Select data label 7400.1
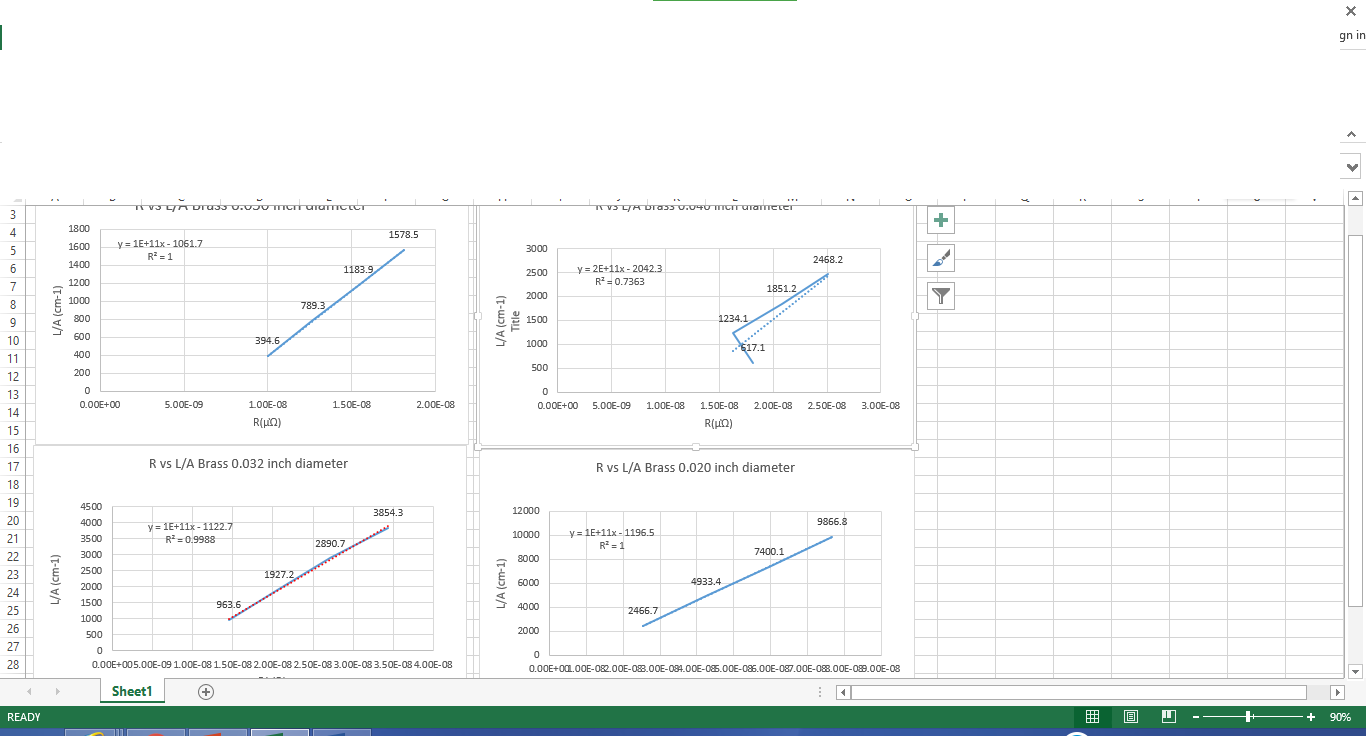 pyautogui.click(x=769, y=551)
